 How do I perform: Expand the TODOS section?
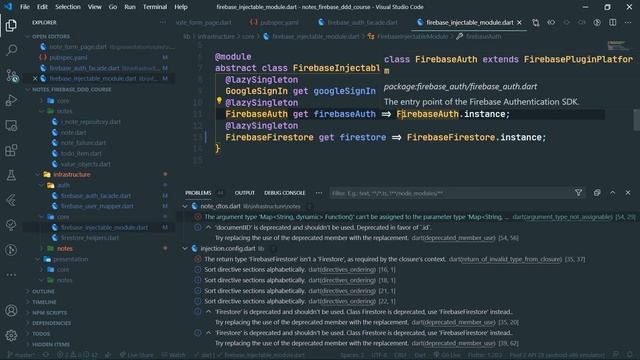(x=41, y=333)
